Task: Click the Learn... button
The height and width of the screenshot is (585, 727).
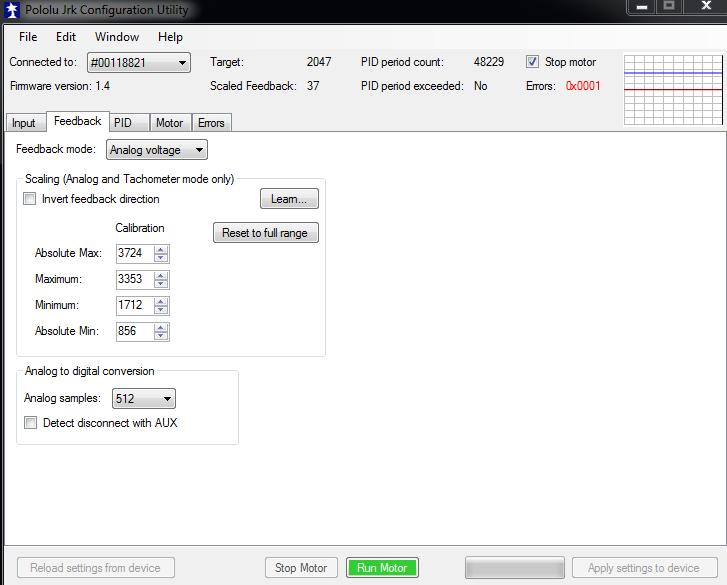Action: [289, 199]
